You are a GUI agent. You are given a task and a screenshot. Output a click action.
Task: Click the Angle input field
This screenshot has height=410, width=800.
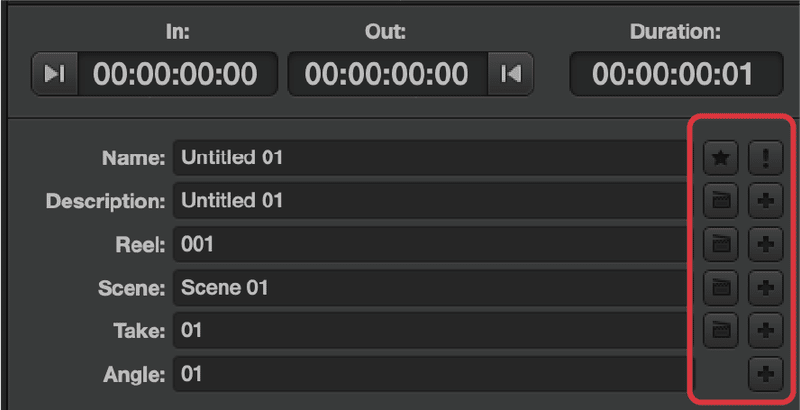(434, 374)
